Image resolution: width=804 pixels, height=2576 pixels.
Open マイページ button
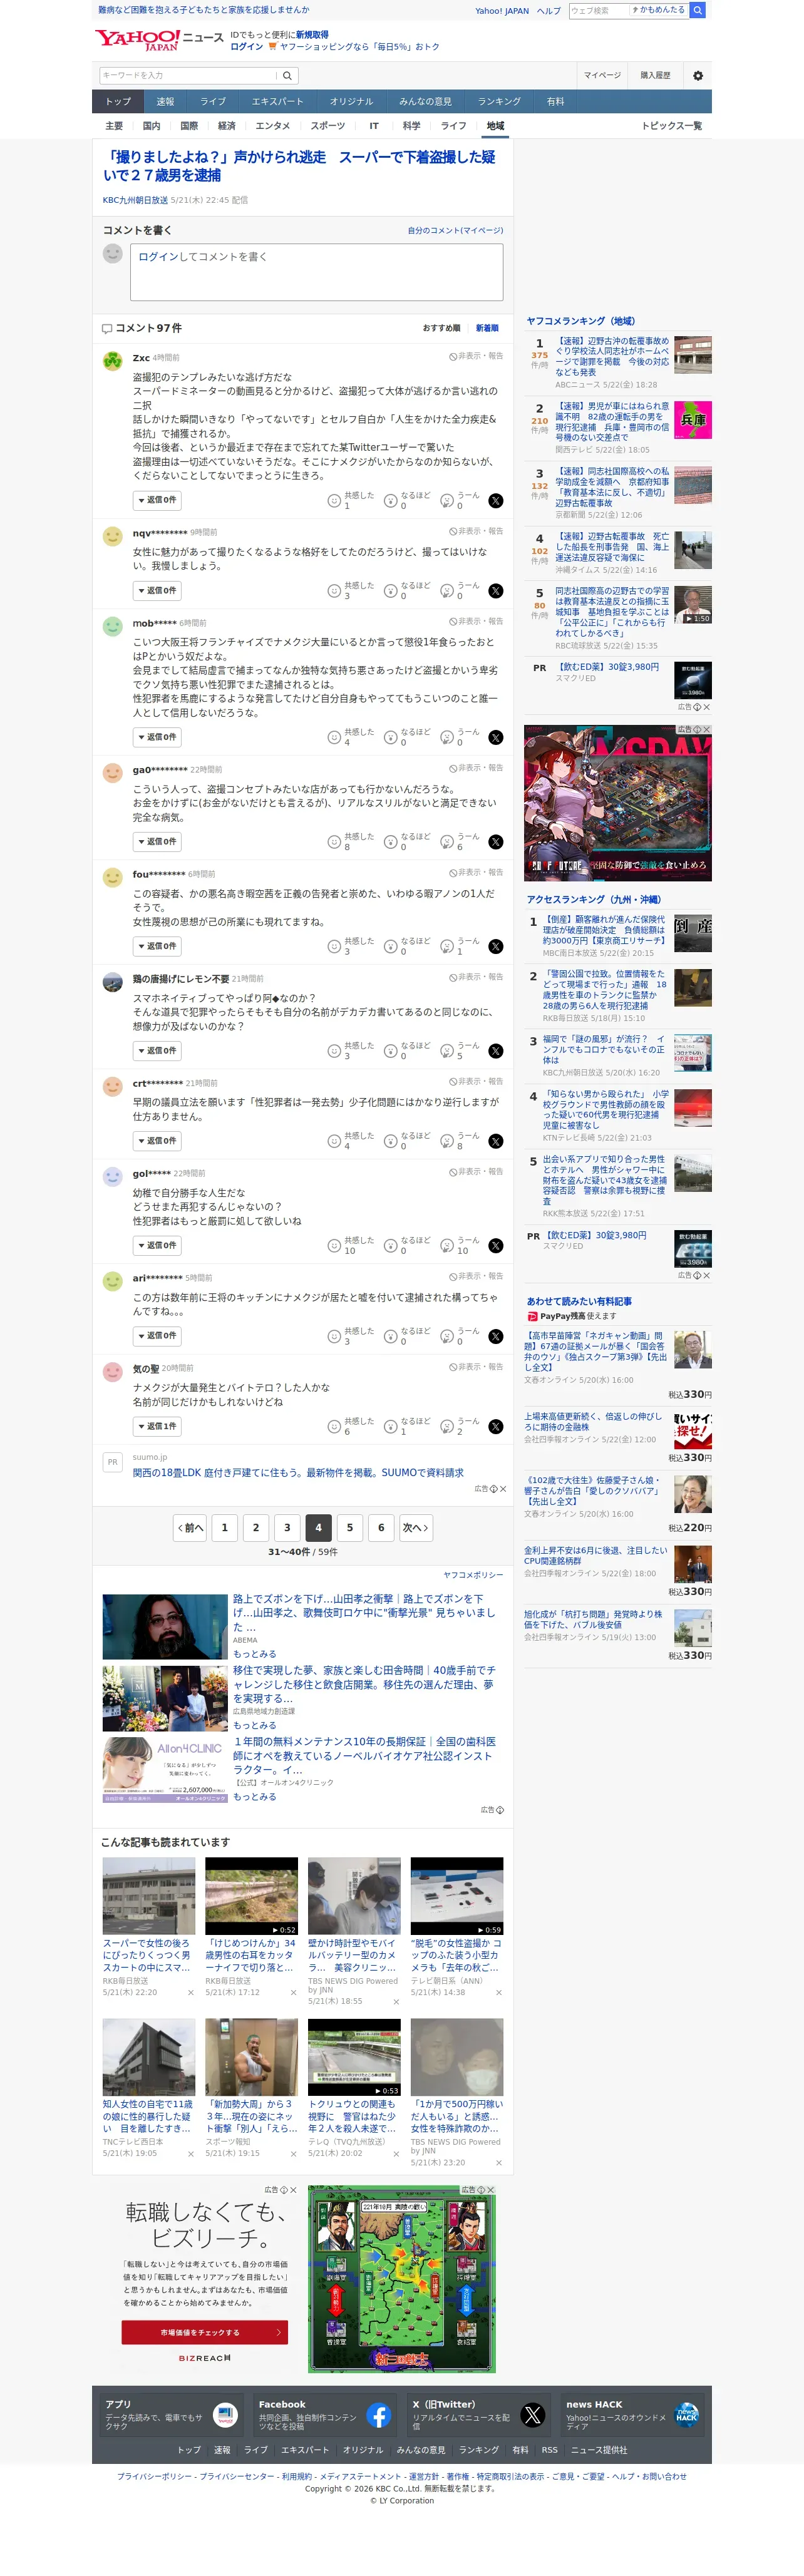[602, 75]
